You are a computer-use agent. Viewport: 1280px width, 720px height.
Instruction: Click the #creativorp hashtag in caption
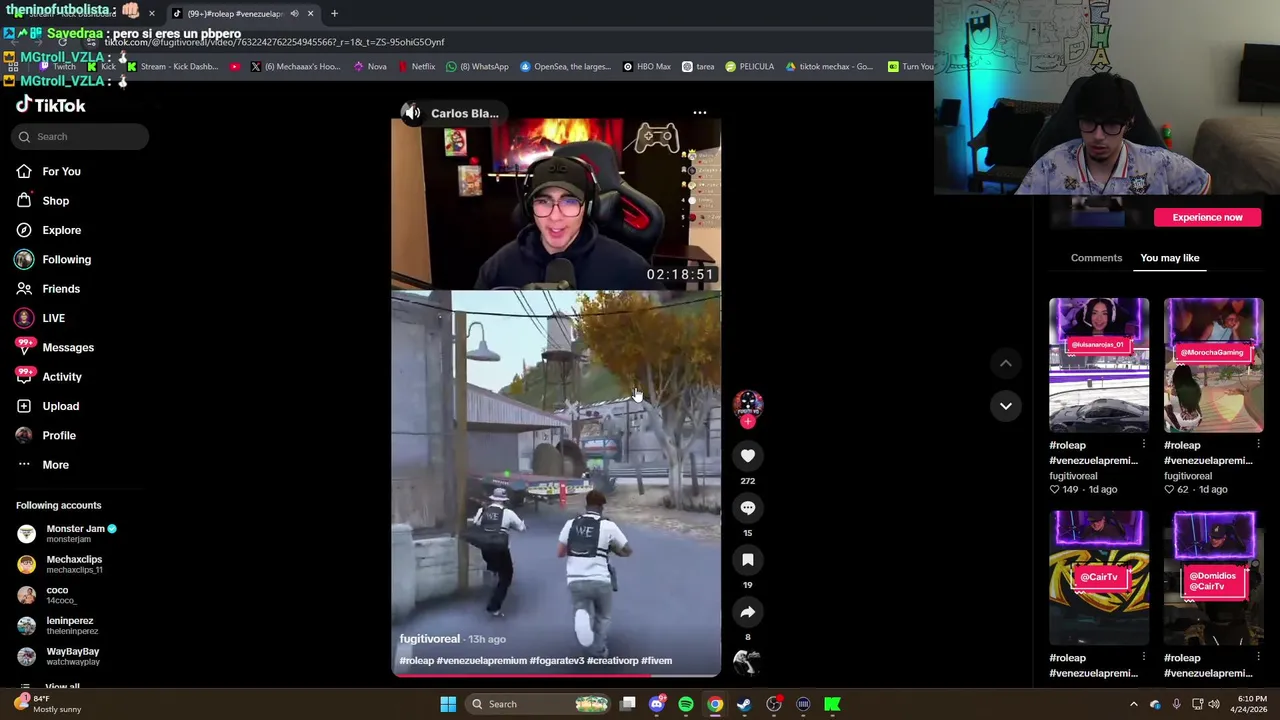click(x=612, y=661)
